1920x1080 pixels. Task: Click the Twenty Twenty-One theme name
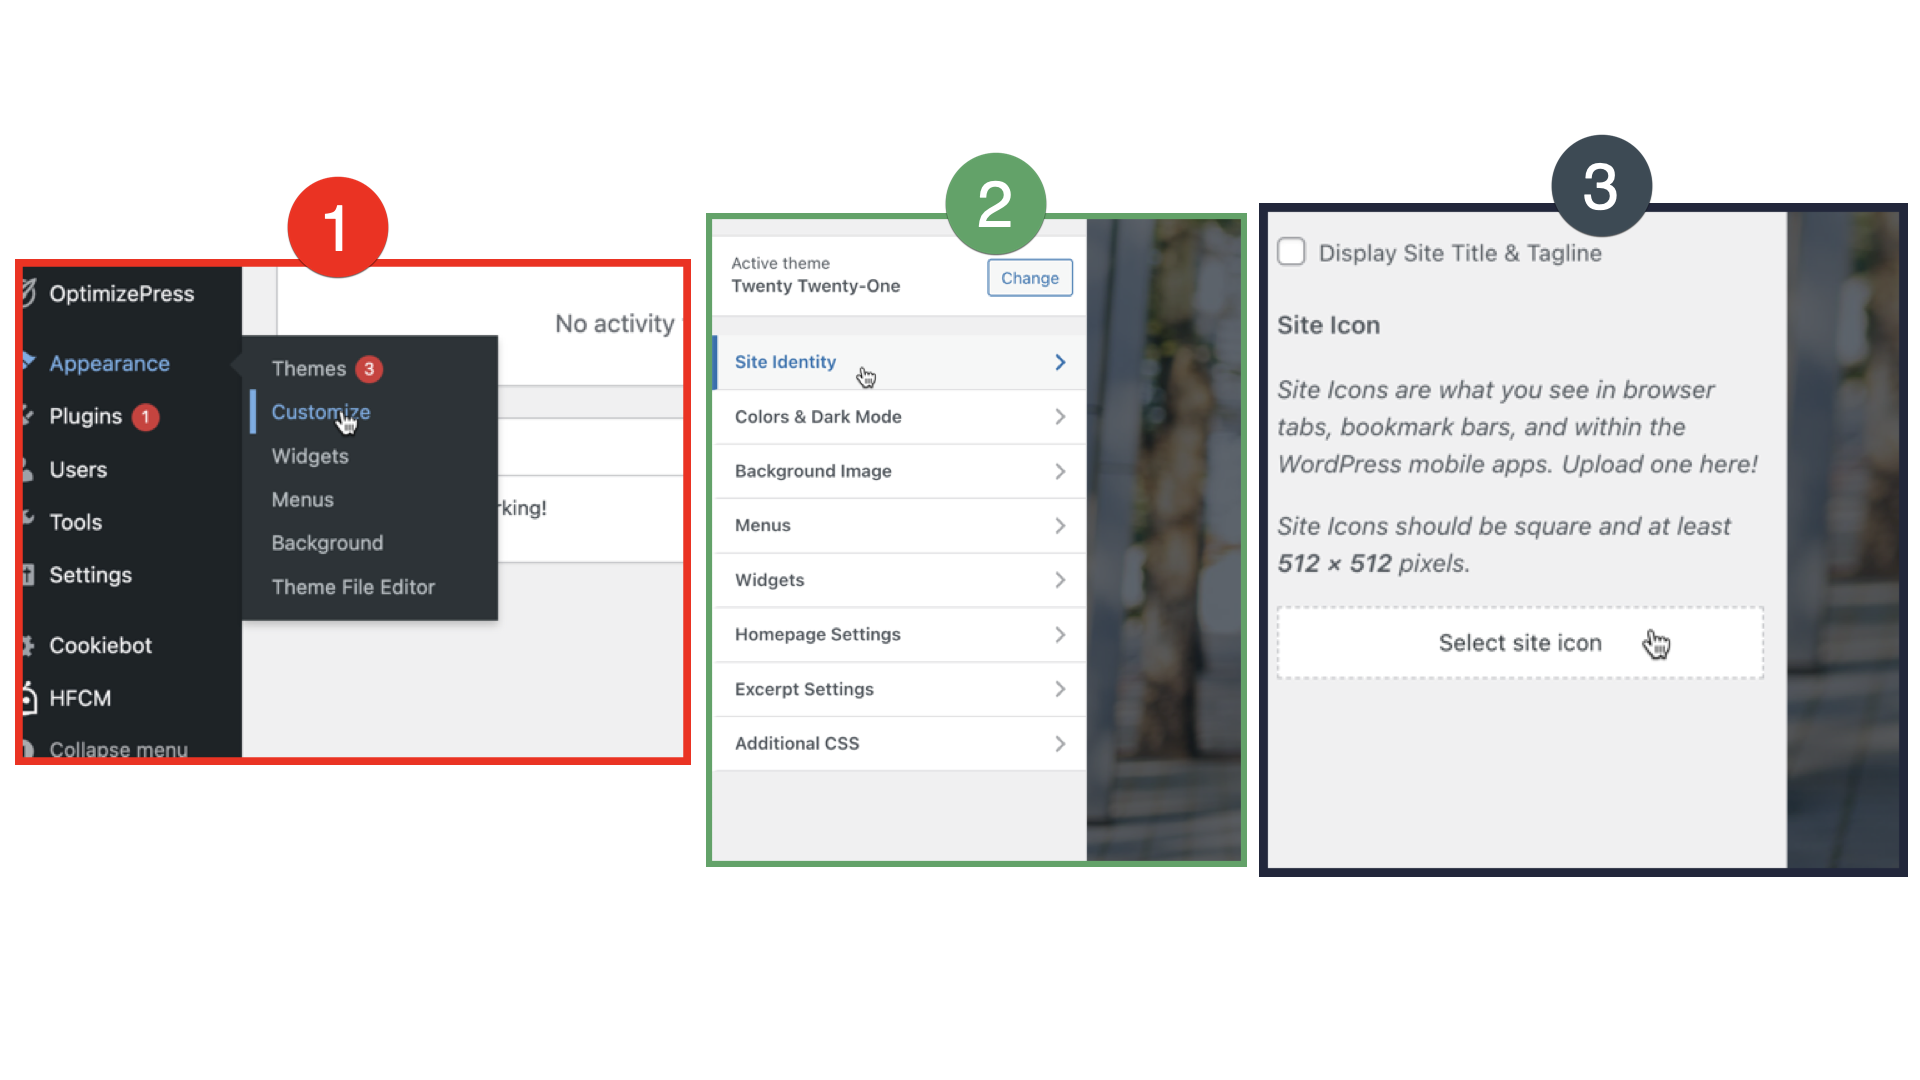point(815,286)
